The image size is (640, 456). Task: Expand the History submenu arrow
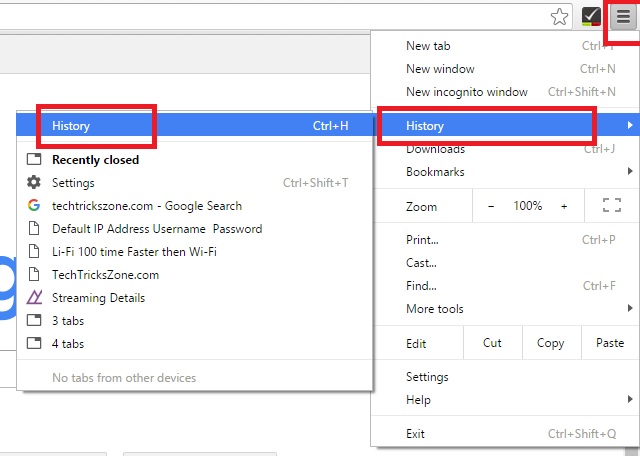click(x=629, y=126)
